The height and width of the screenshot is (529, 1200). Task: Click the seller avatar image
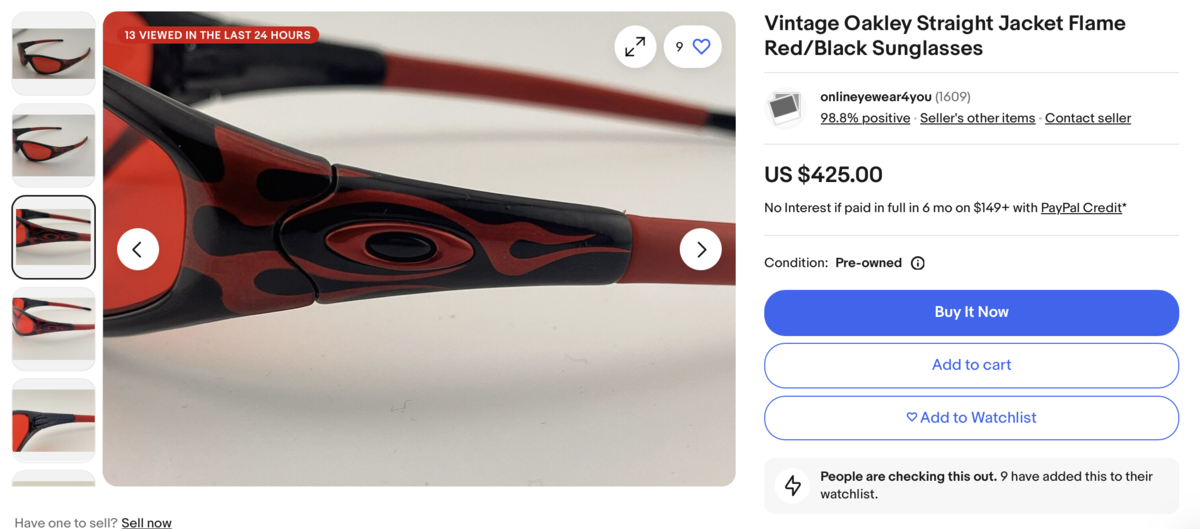[785, 107]
